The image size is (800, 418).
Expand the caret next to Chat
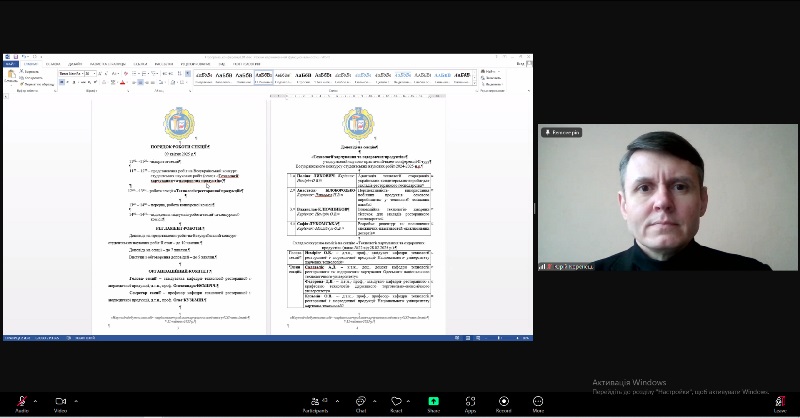[374, 401]
